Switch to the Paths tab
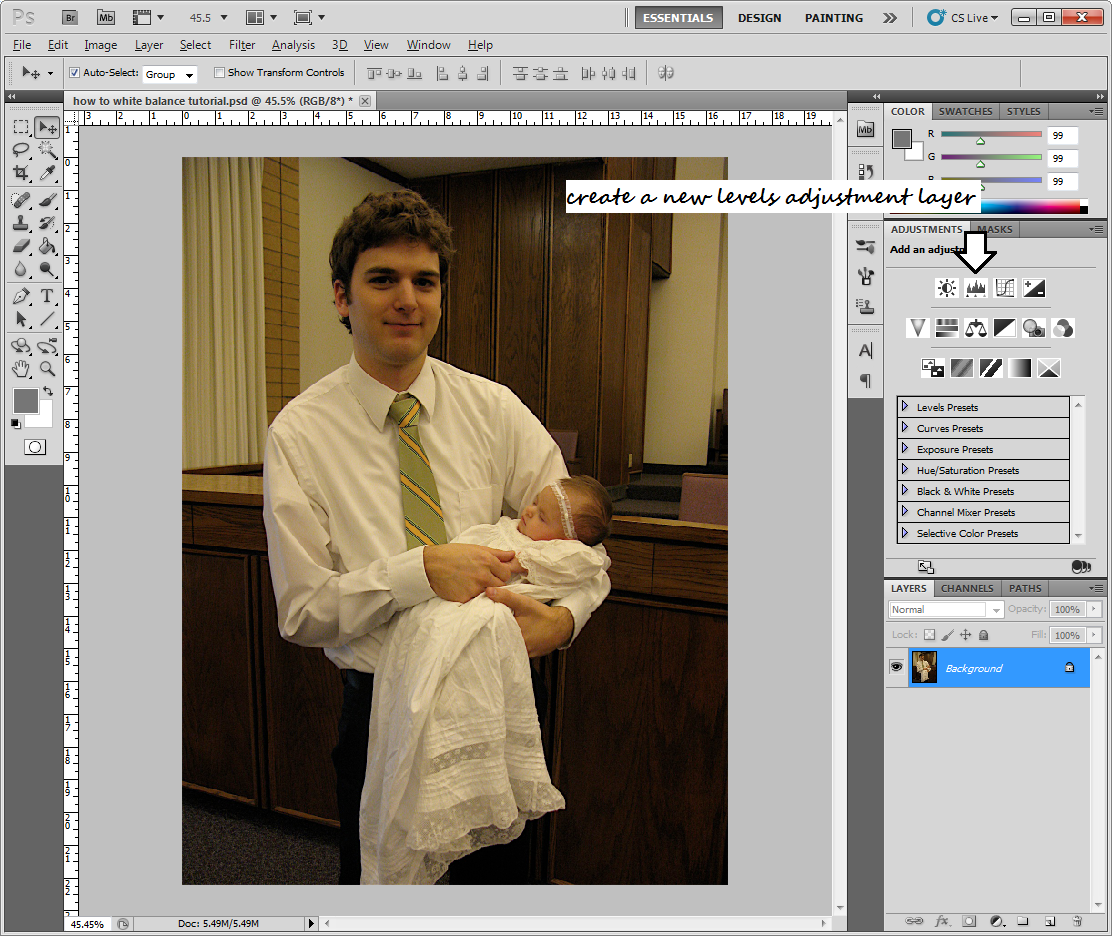1112x936 pixels. [x=1025, y=589]
